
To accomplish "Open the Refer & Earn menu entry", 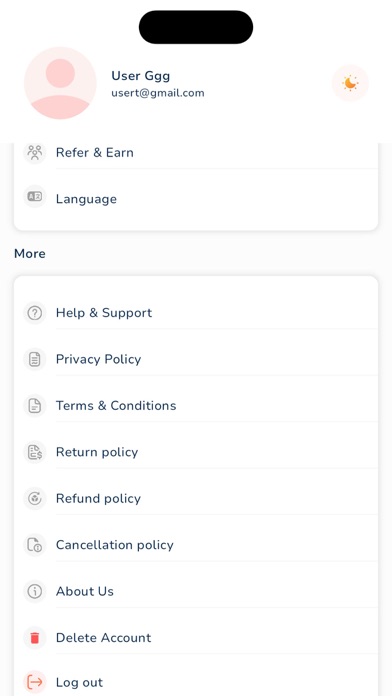I will point(196,153).
